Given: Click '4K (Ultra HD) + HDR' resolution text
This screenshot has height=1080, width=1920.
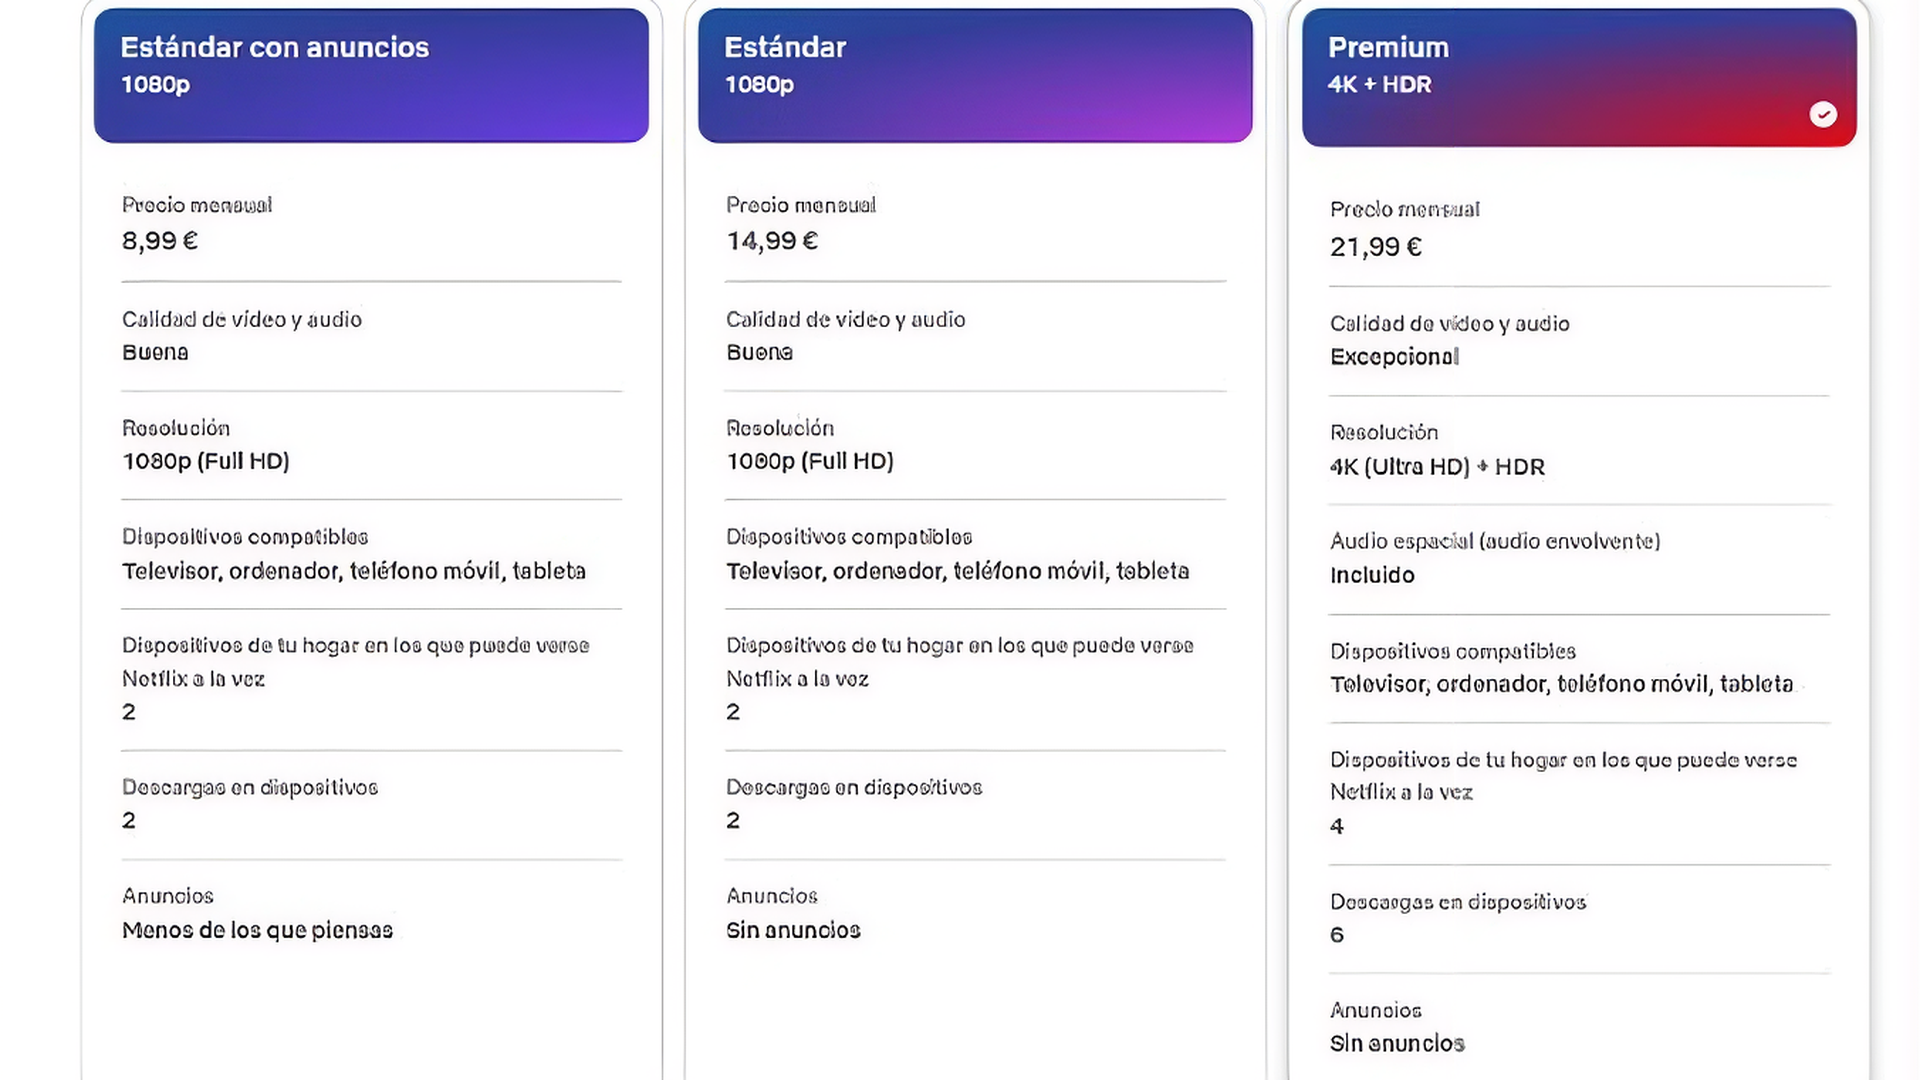Looking at the screenshot, I should tap(1437, 466).
